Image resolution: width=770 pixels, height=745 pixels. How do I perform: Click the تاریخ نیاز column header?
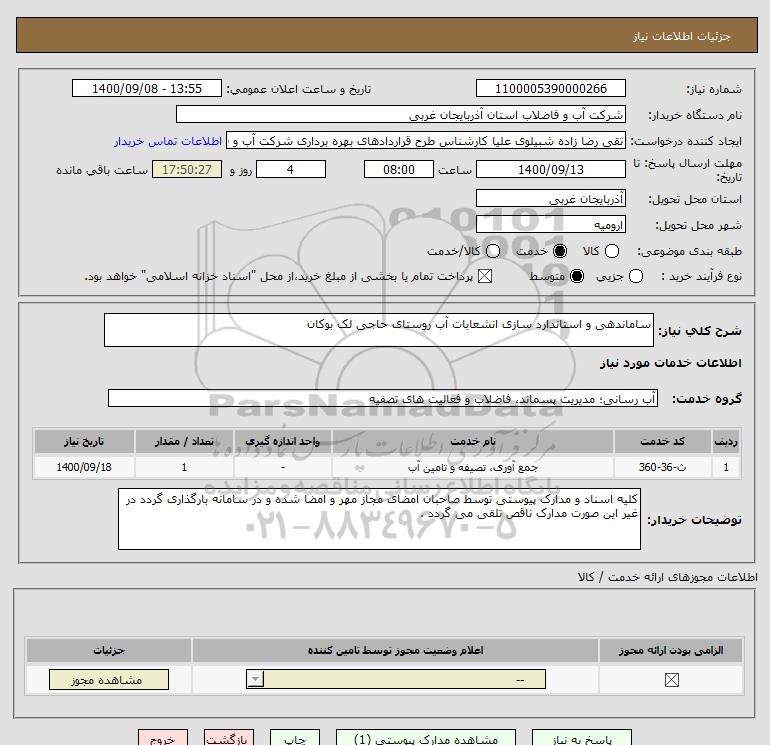click(84, 441)
